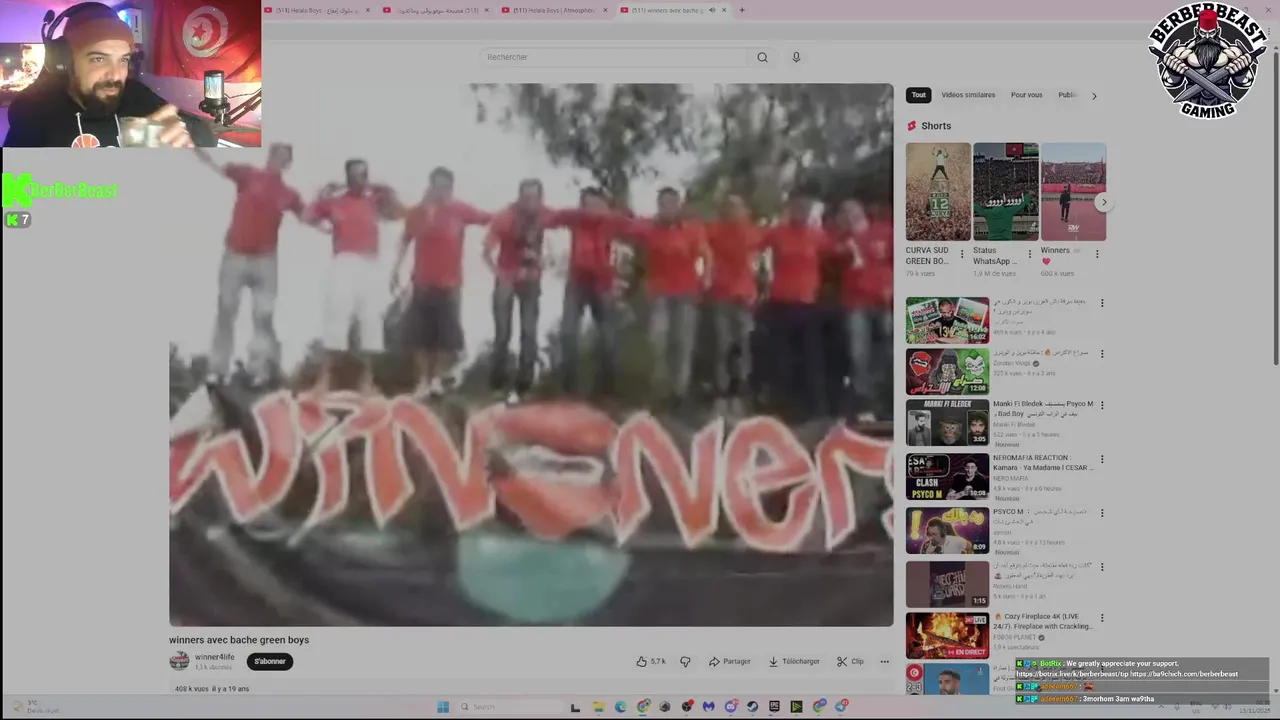The width and height of the screenshot is (1280, 720).
Task: Open NEROMAFIA REACTION Kamaro thumbnail
Action: tap(947, 477)
